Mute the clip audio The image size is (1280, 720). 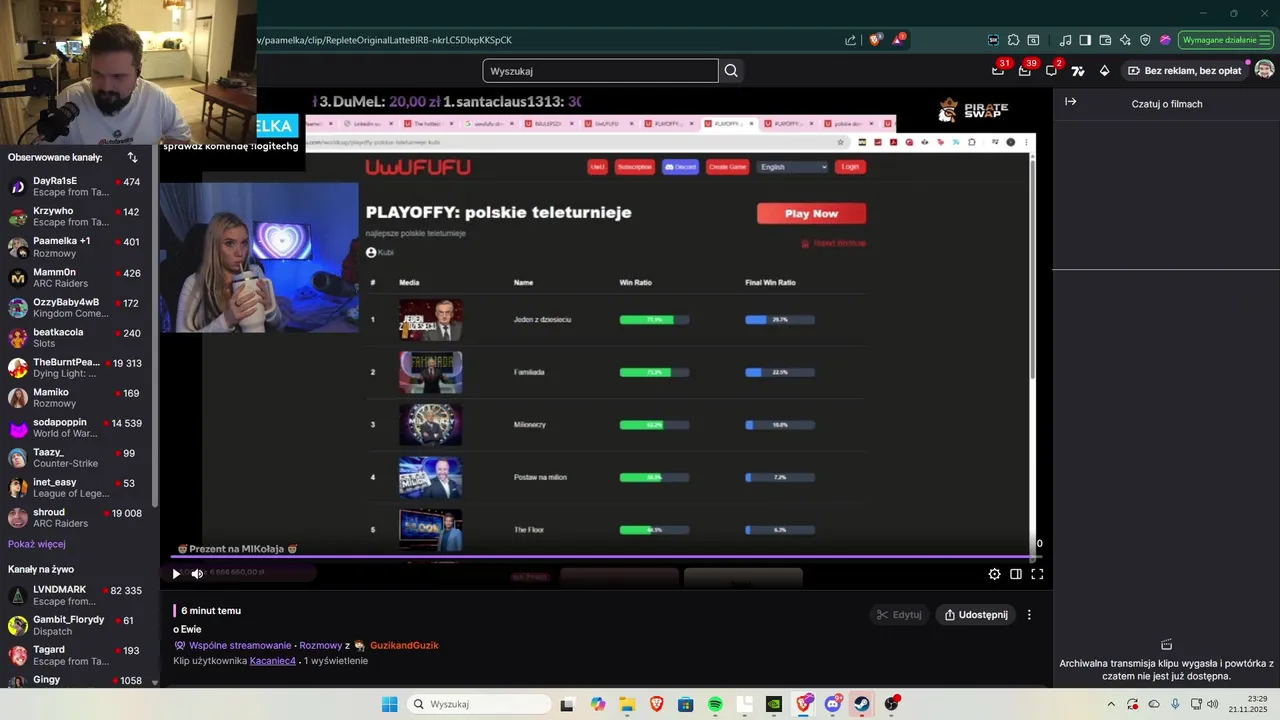[197, 574]
